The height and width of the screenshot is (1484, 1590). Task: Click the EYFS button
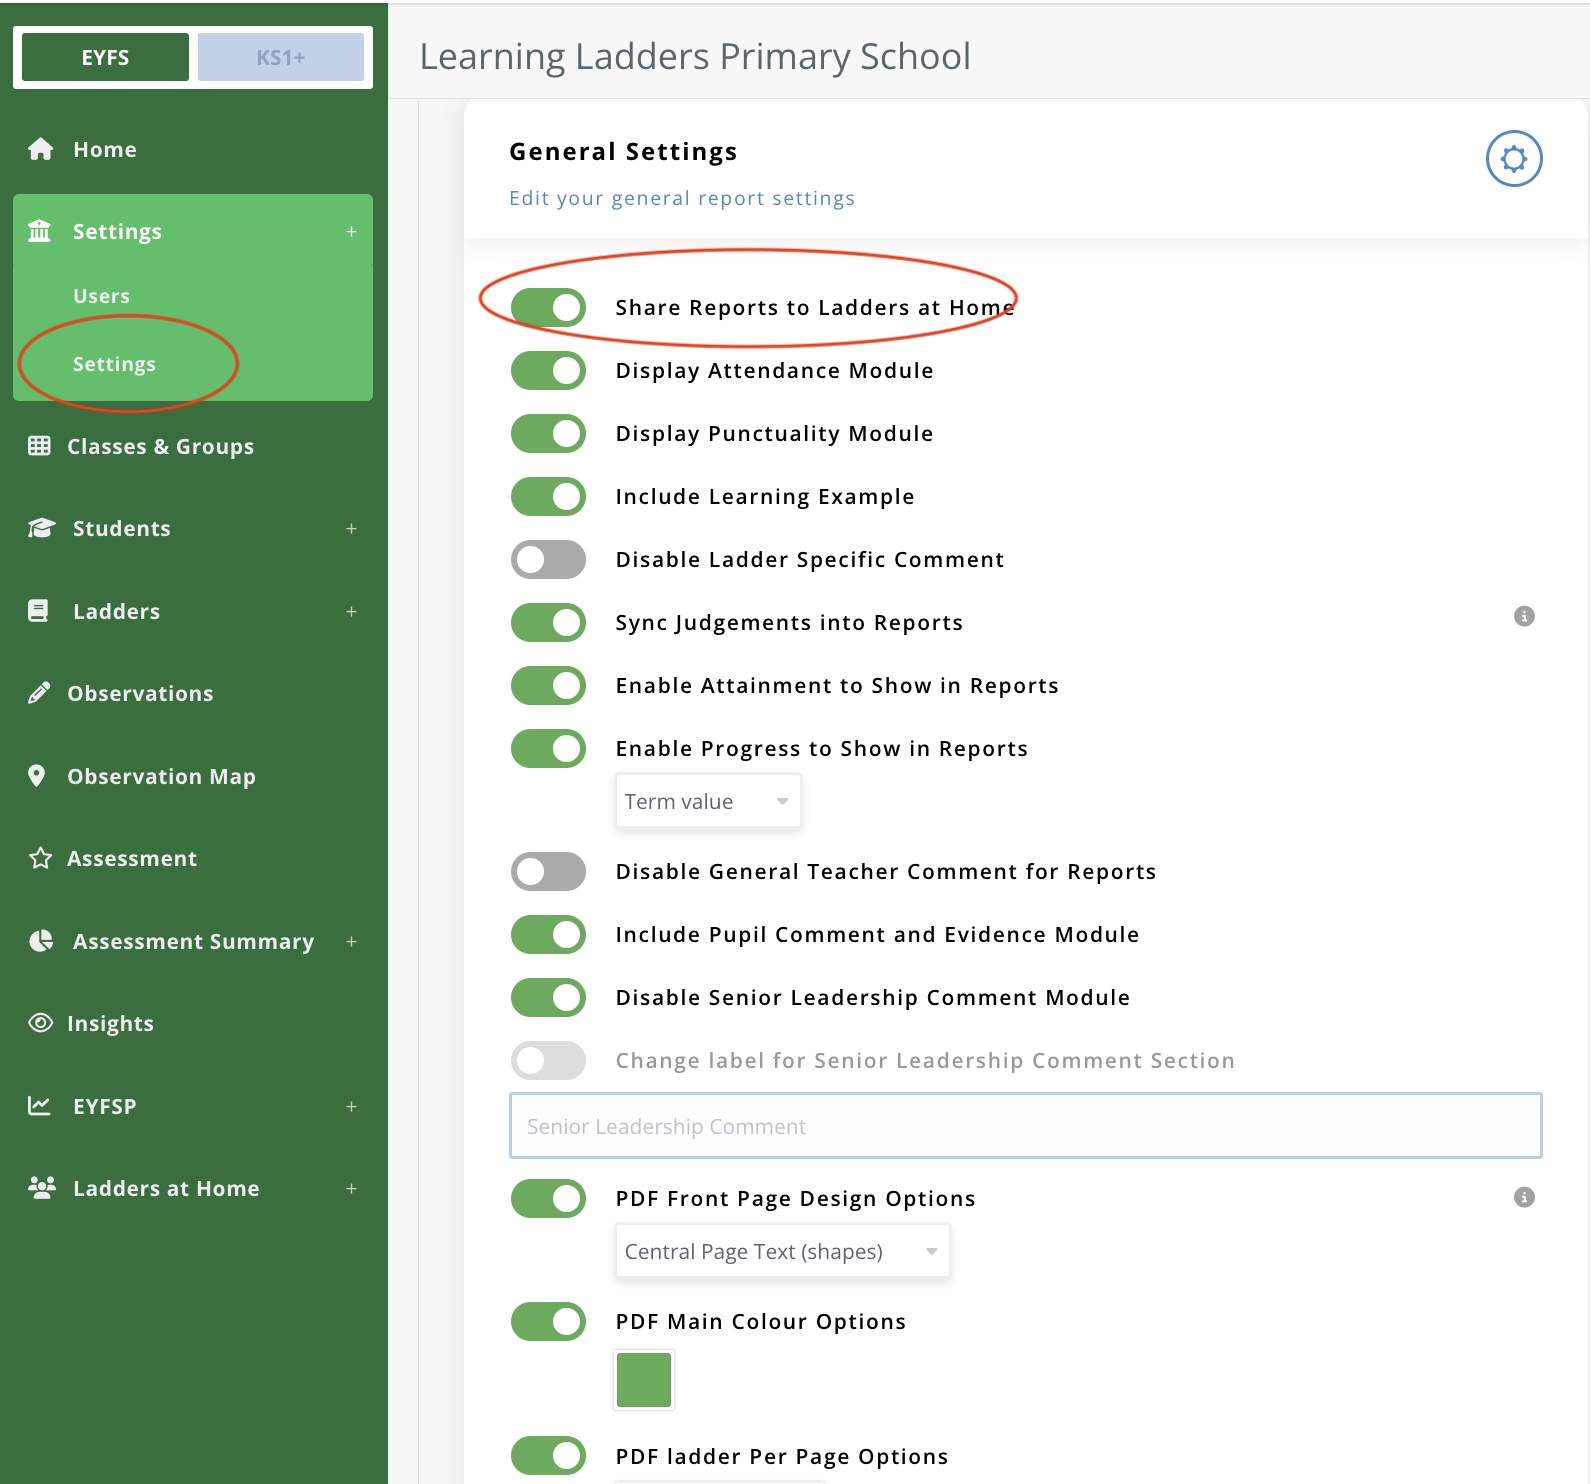click(x=105, y=58)
